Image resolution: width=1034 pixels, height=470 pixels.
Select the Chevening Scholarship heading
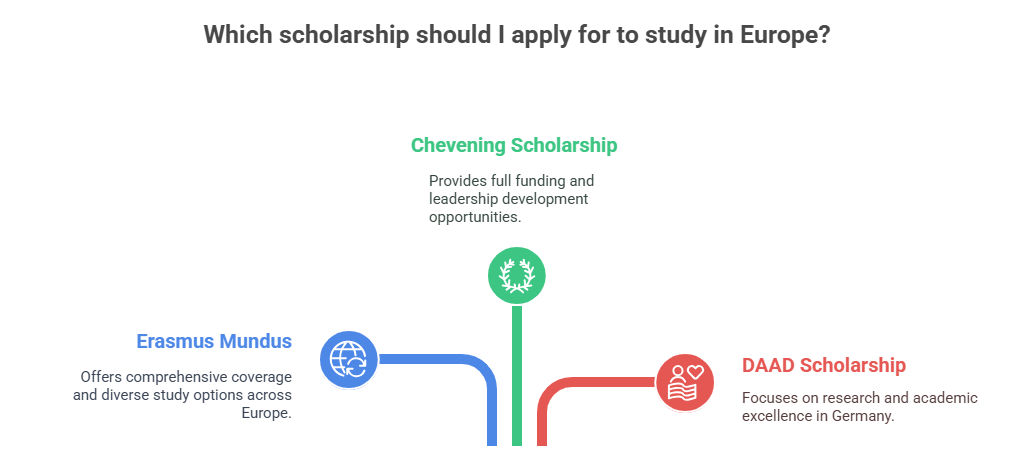(514, 145)
